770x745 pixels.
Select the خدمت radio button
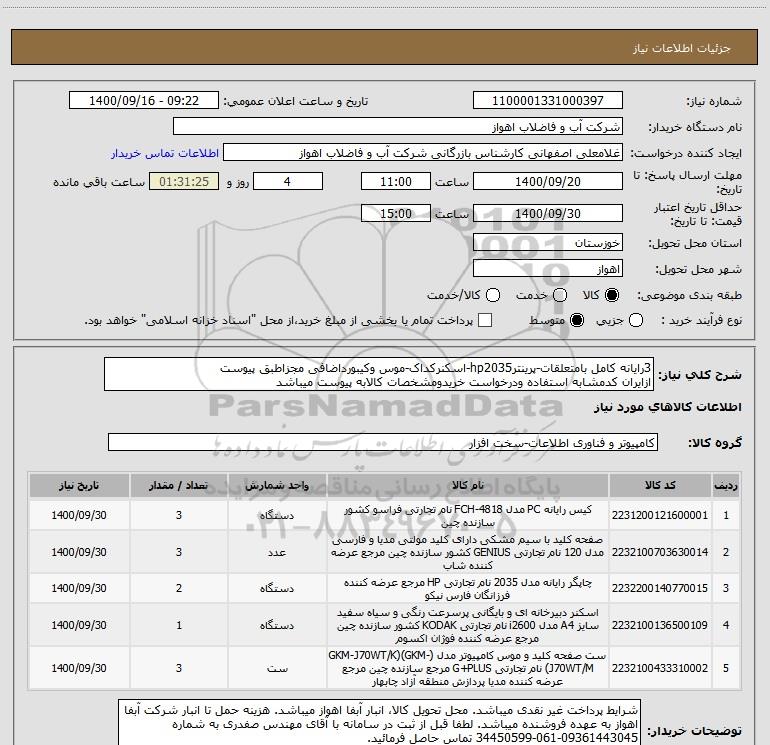(560, 295)
